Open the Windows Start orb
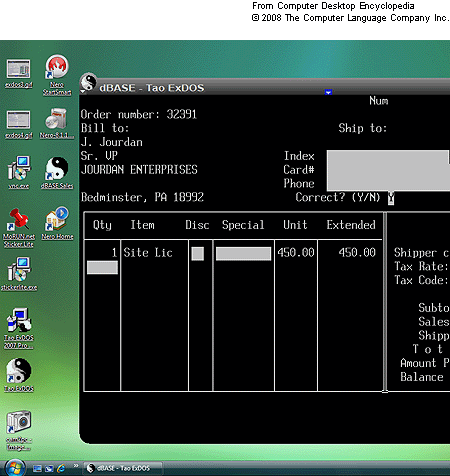The height and width of the screenshot is (476, 450). coord(15,468)
